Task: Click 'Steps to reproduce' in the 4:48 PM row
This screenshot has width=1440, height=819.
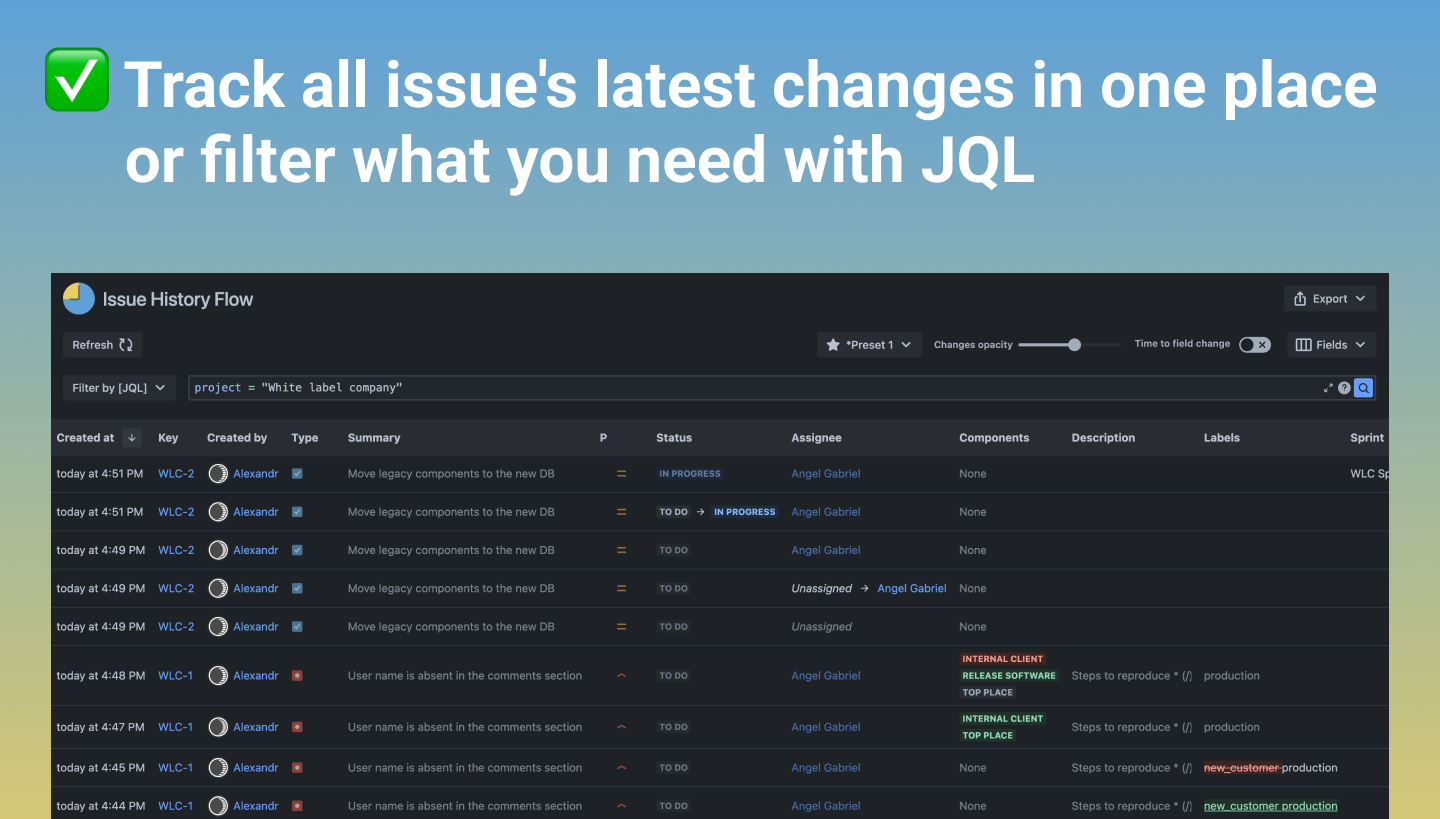Action: click(1132, 676)
